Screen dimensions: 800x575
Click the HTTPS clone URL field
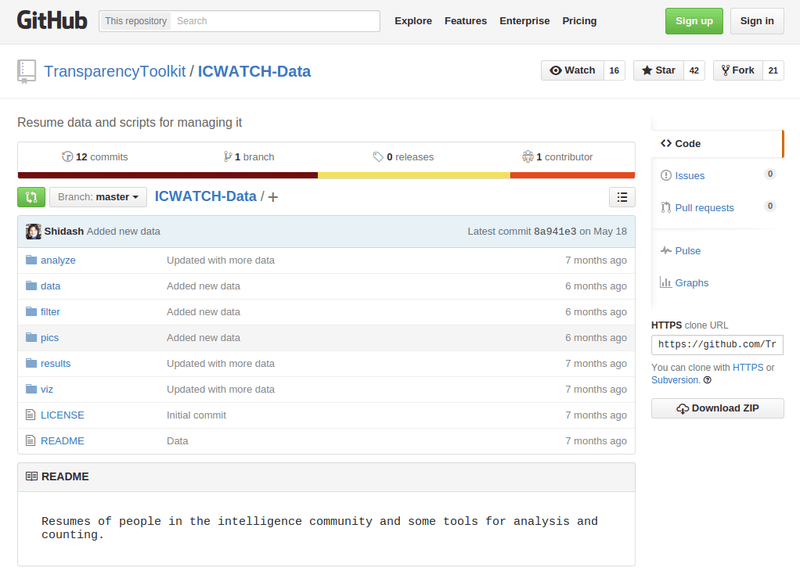point(717,344)
